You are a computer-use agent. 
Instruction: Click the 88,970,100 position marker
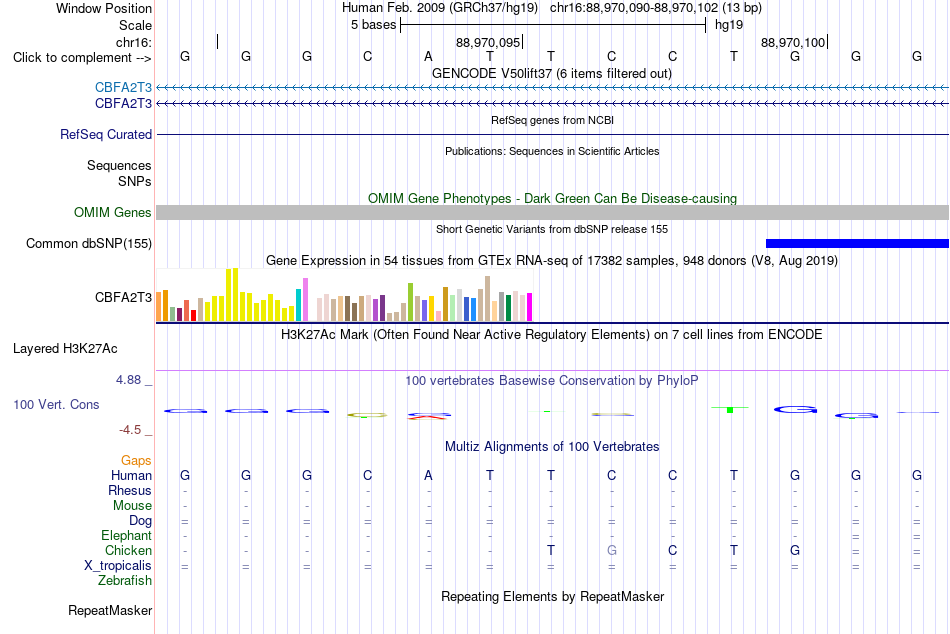point(794,42)
